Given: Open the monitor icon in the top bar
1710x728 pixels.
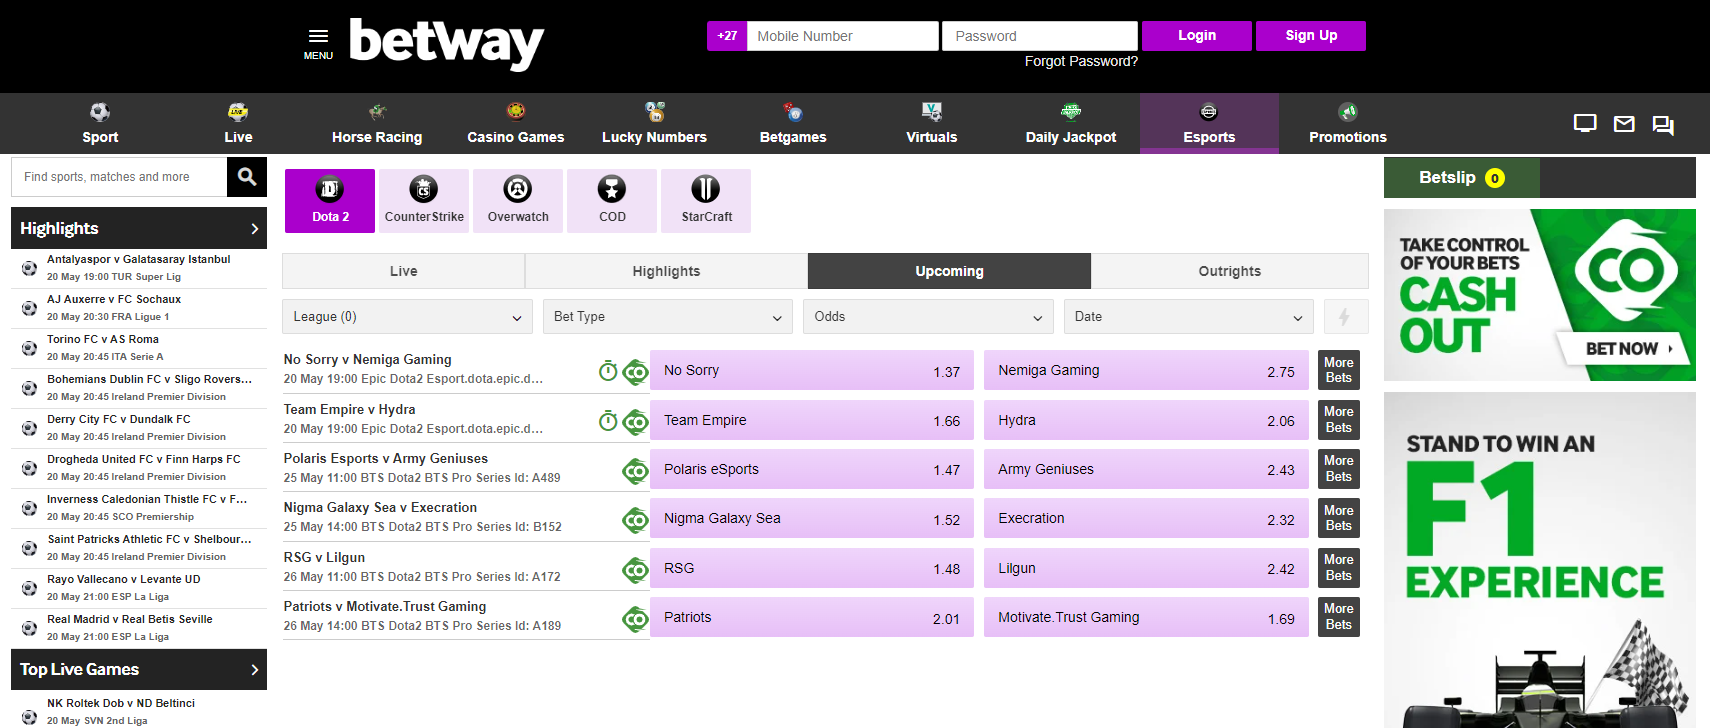Looking at the screenshot, I should [1585, 124].
